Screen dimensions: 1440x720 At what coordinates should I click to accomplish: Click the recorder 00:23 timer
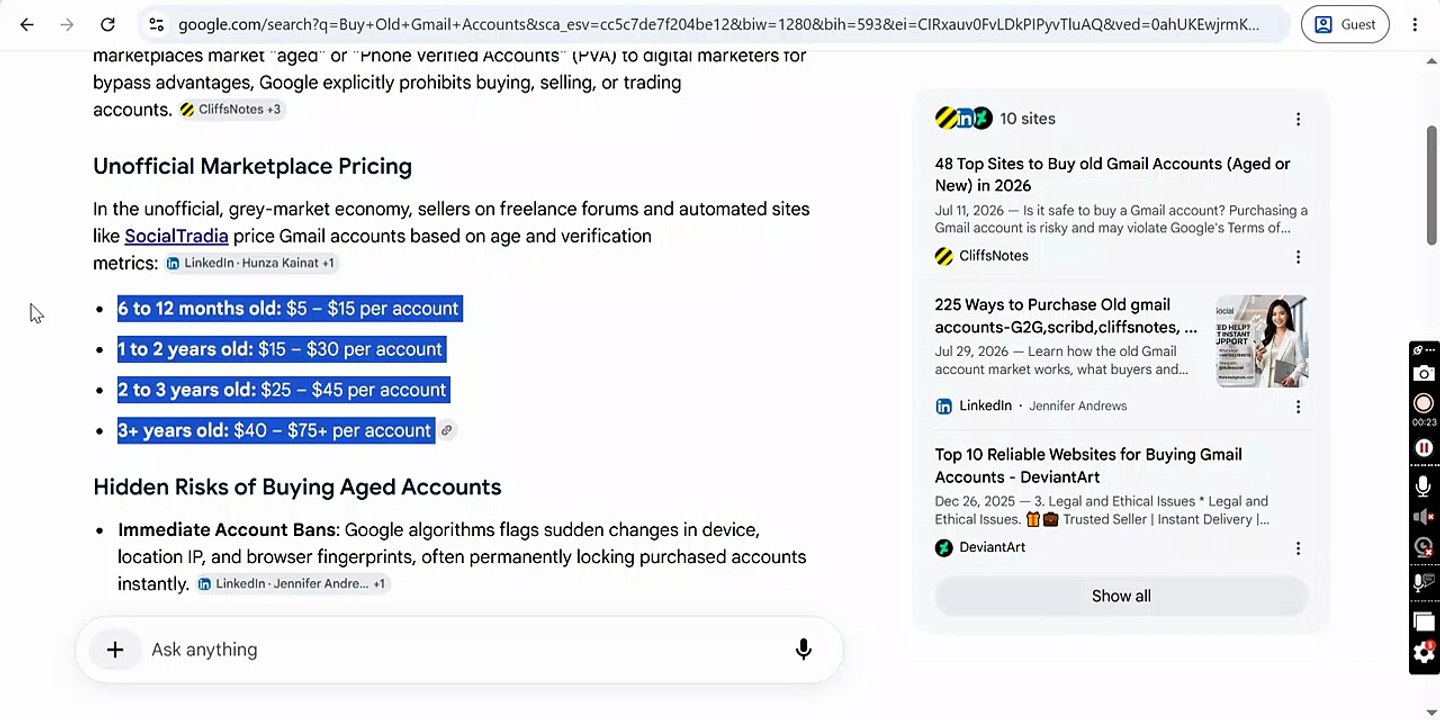(x=1423, y=423)
